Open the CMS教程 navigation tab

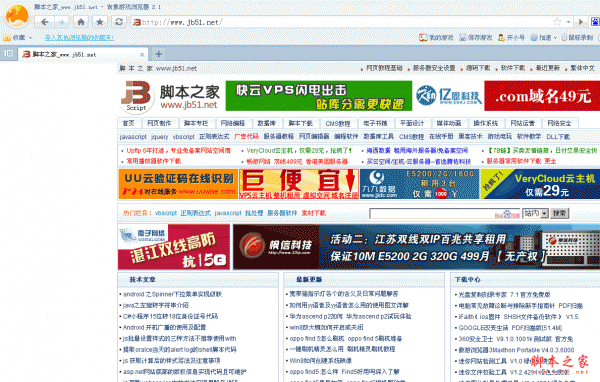coord(338,123)
